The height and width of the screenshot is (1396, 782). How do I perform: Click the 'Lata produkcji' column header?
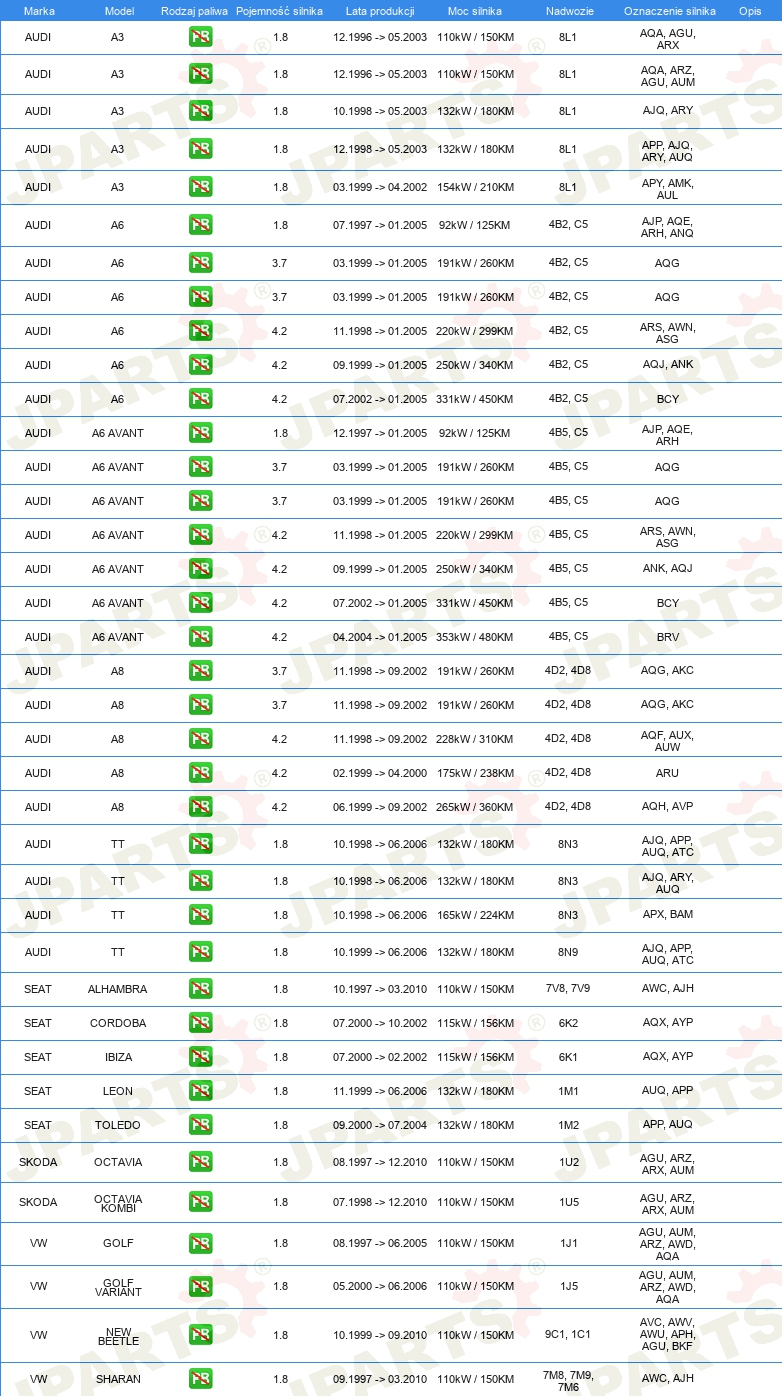pos(380,11)
